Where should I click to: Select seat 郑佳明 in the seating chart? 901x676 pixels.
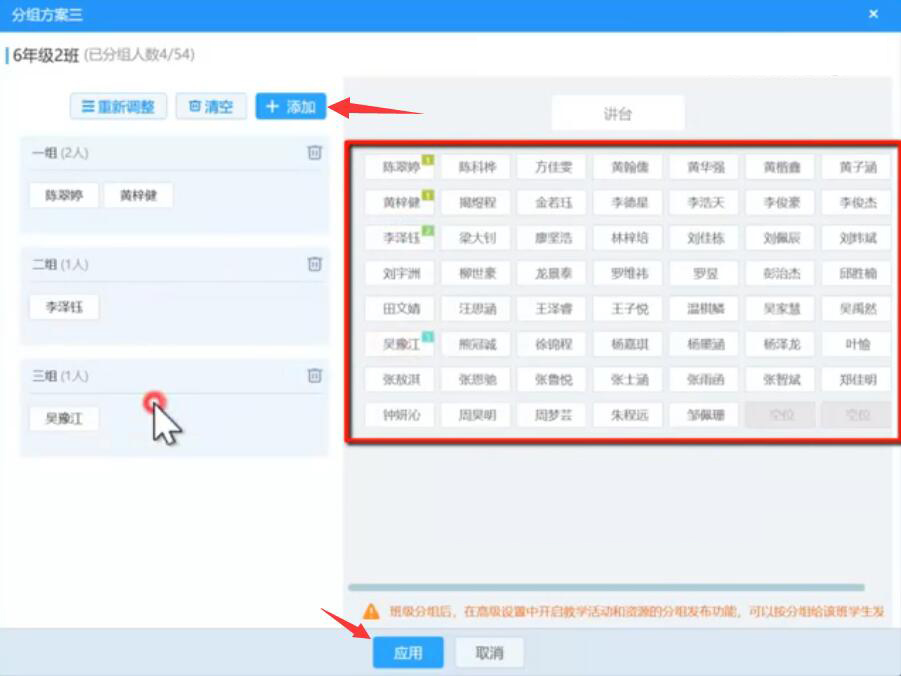[857, 380]
